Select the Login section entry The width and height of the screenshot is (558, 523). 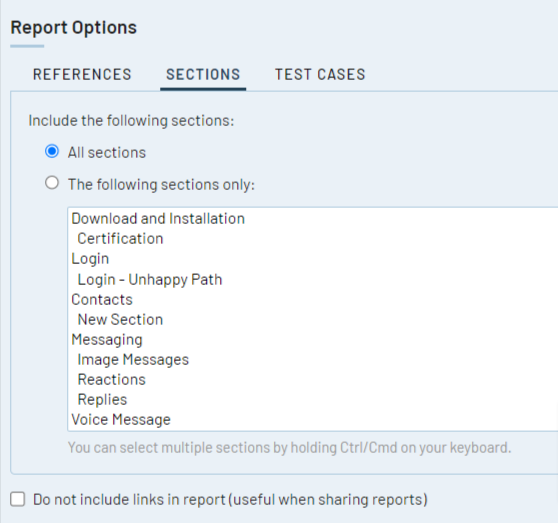[x=313, y=259]
